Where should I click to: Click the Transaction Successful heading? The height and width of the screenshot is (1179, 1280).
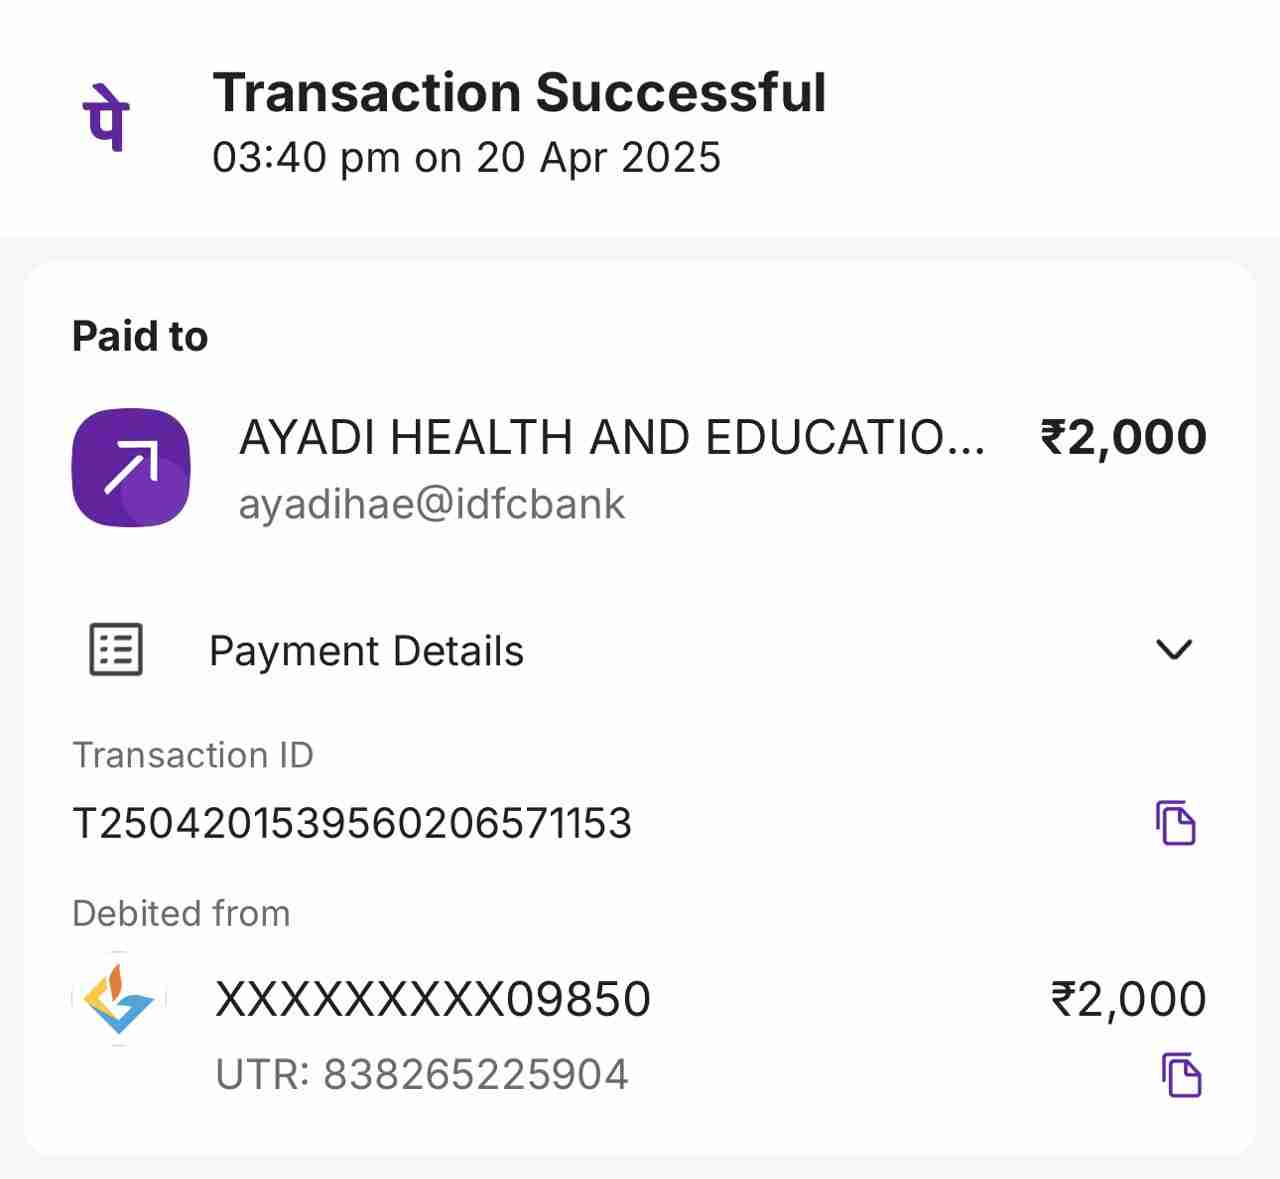(519, 93)
